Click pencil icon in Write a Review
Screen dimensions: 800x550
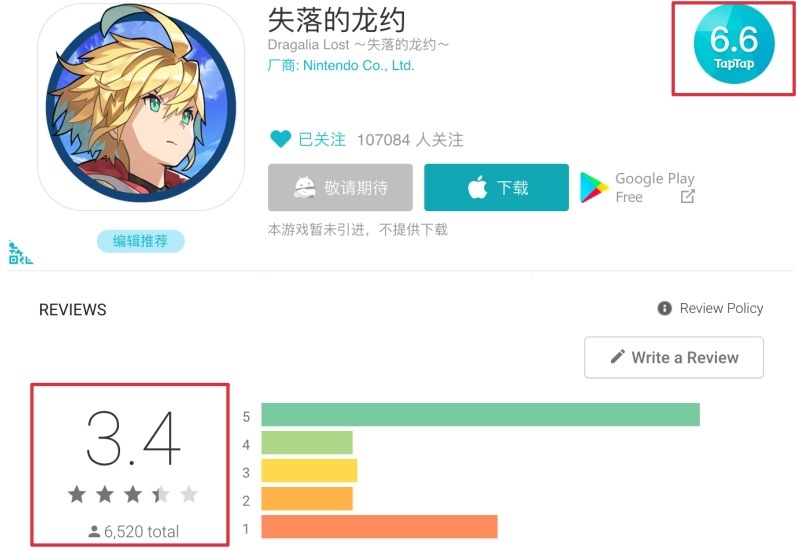[617, 357]
